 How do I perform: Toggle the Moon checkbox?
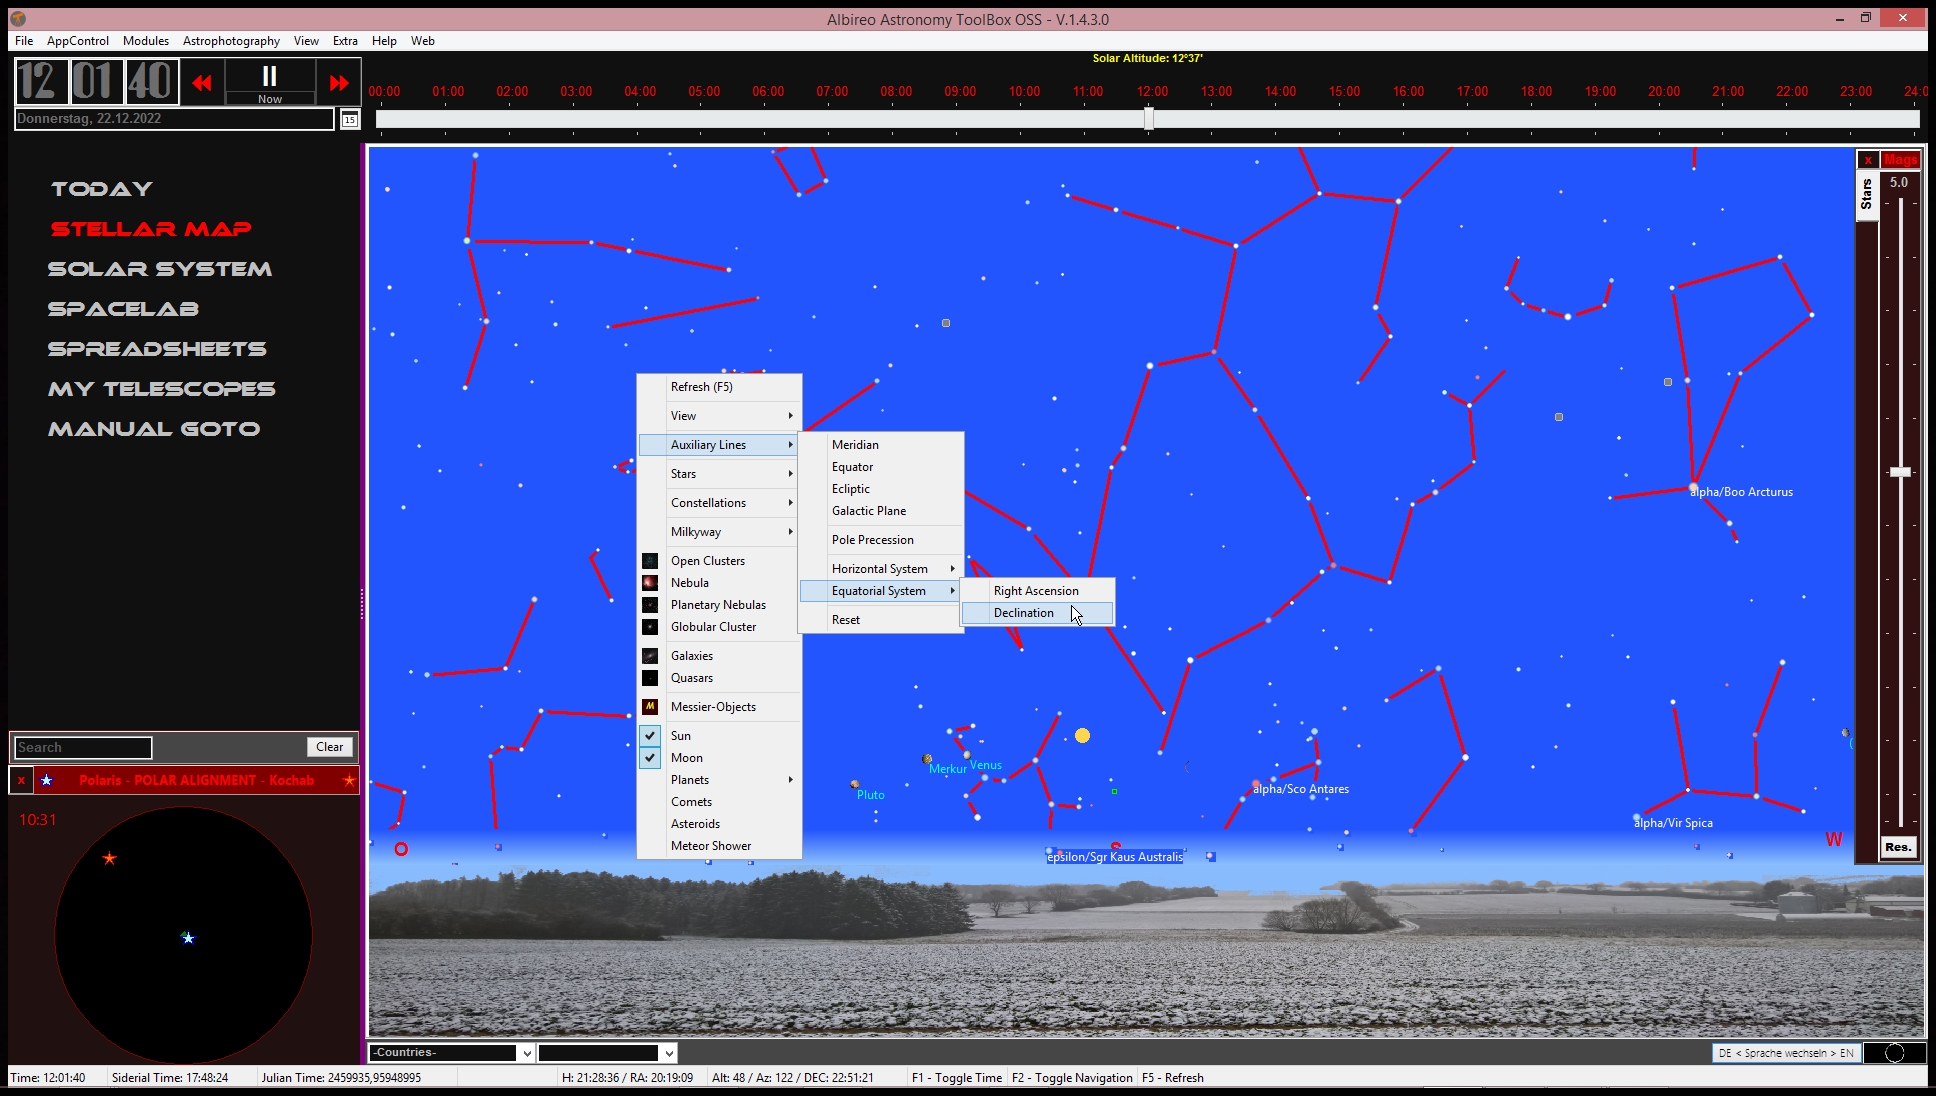[650, 758]
